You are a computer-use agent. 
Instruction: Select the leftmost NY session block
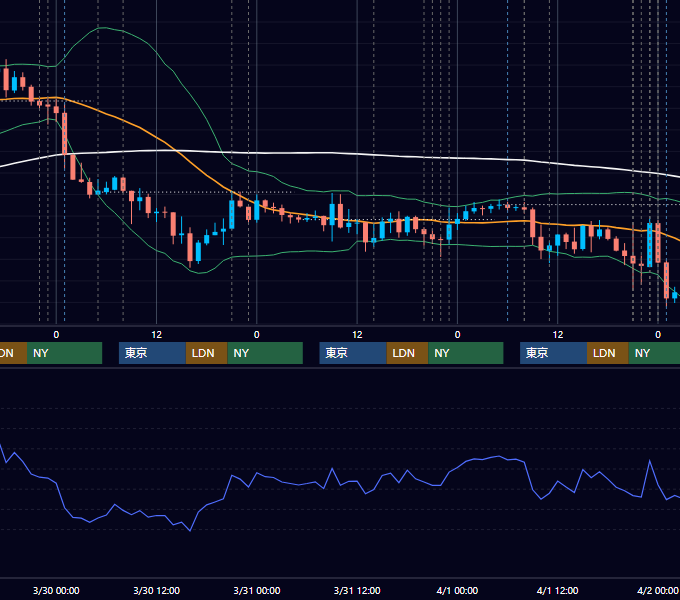(x=64, y=353)
